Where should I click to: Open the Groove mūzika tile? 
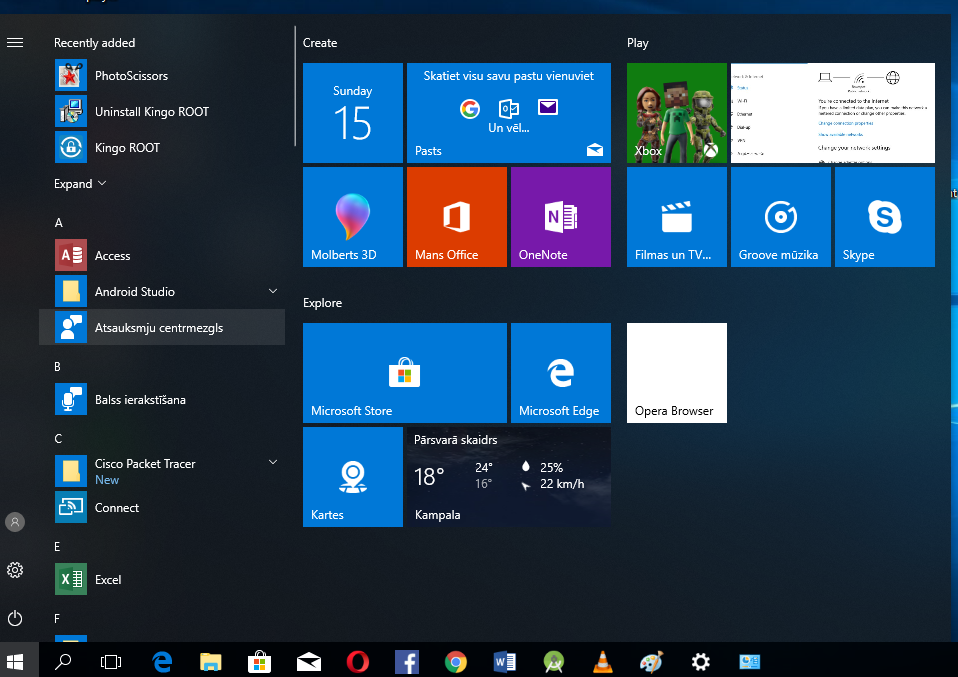point(780,217)
